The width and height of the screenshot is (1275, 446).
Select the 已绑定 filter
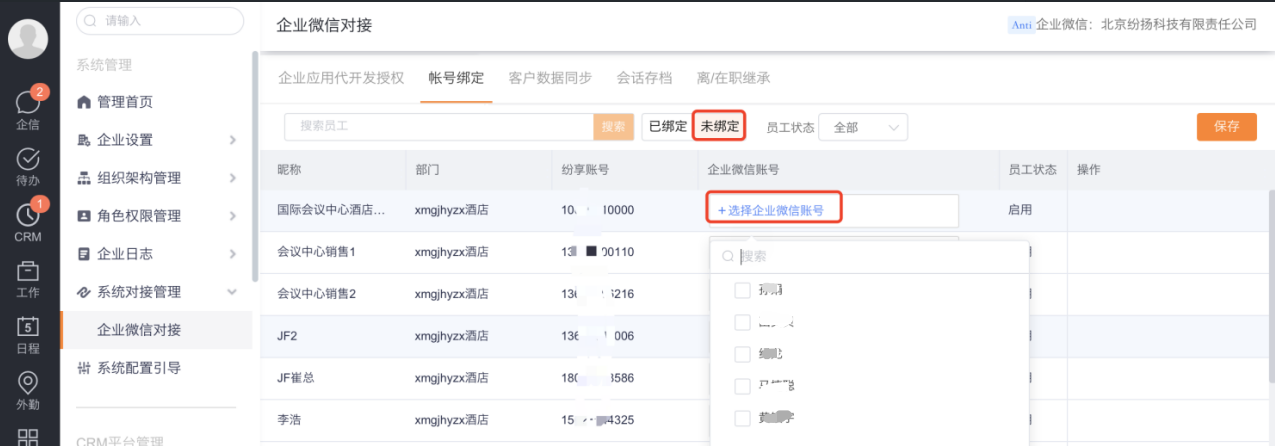667,127
